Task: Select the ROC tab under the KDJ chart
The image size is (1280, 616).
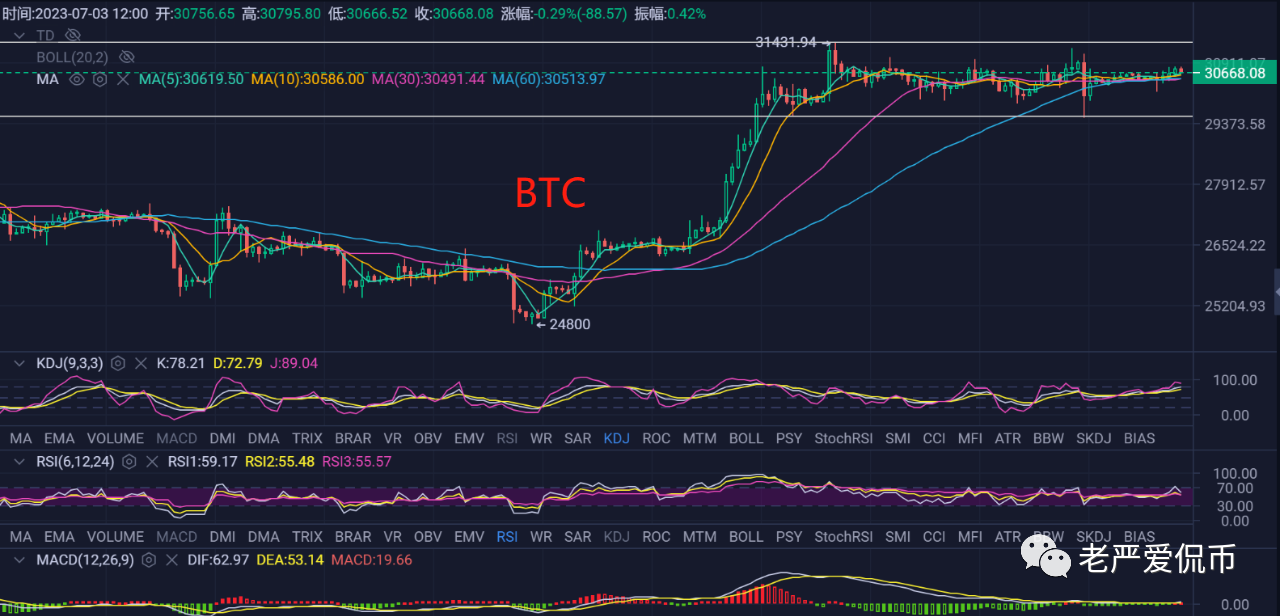Action: pos(657,438)
